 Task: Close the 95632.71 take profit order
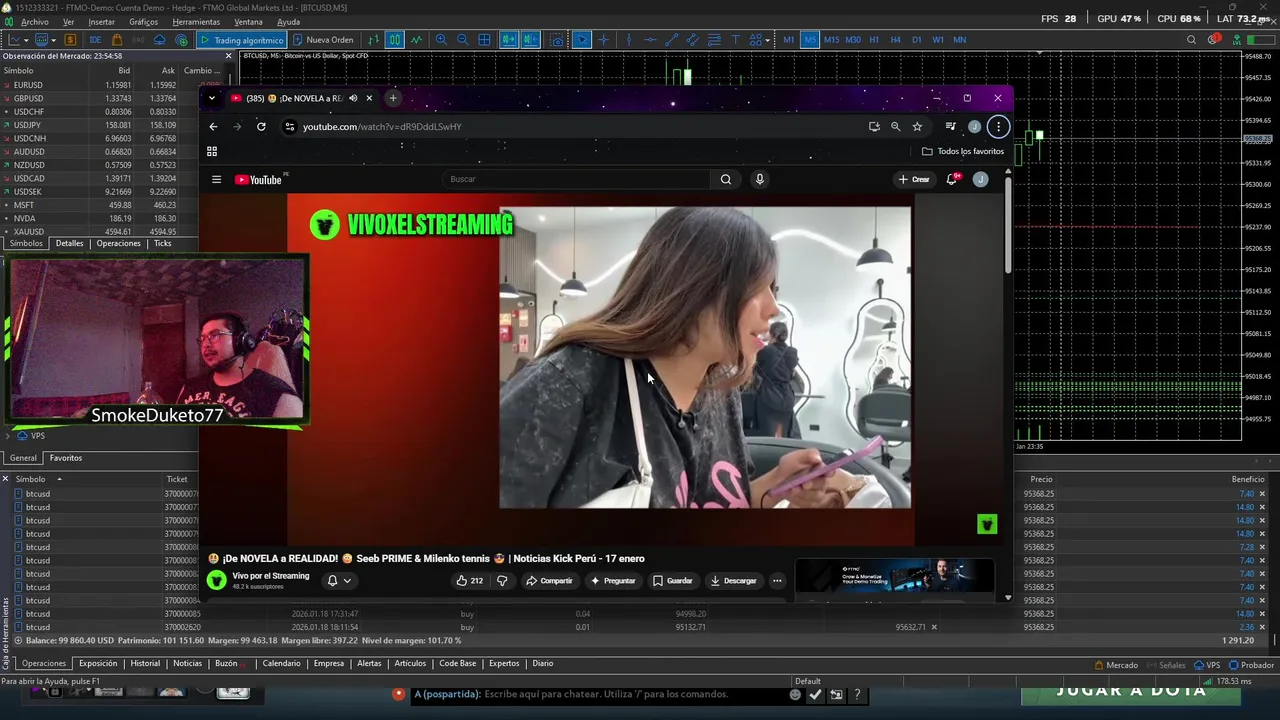pos(934,627)
